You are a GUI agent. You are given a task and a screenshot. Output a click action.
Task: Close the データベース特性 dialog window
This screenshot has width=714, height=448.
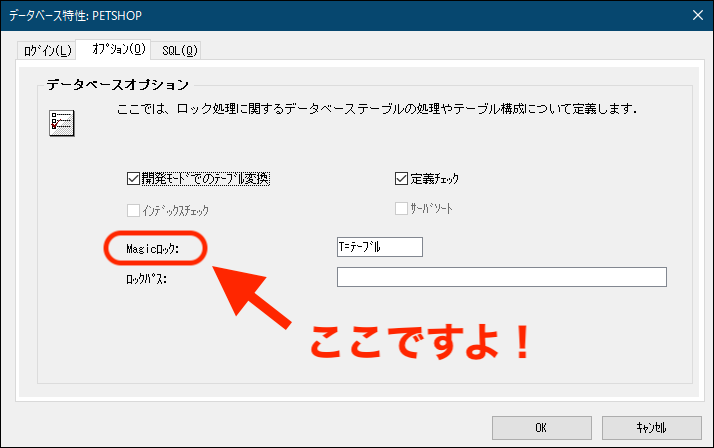(696, 14)
